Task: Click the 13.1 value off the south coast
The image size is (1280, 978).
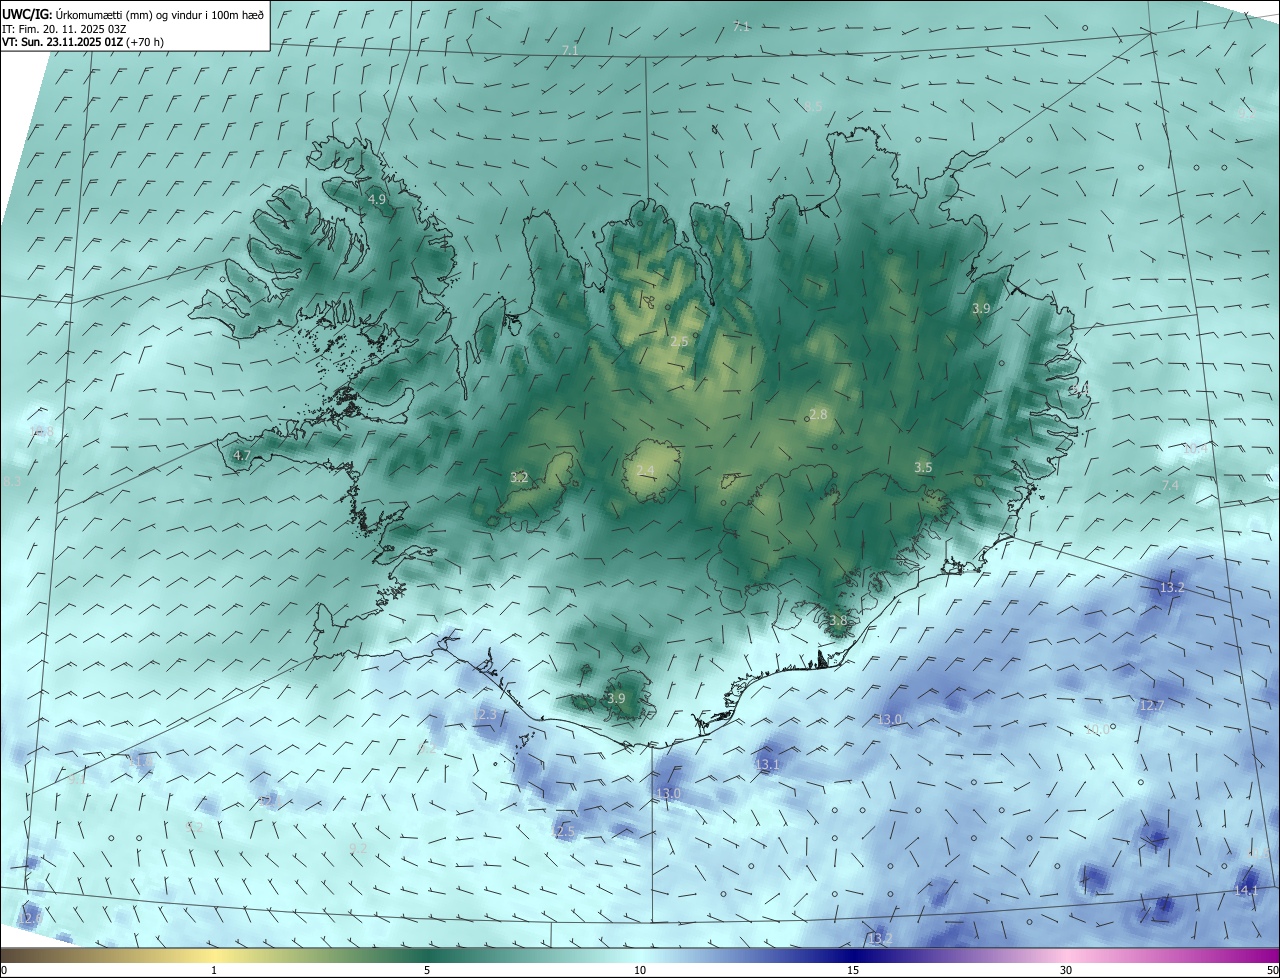Action: [x=767, y=765]
